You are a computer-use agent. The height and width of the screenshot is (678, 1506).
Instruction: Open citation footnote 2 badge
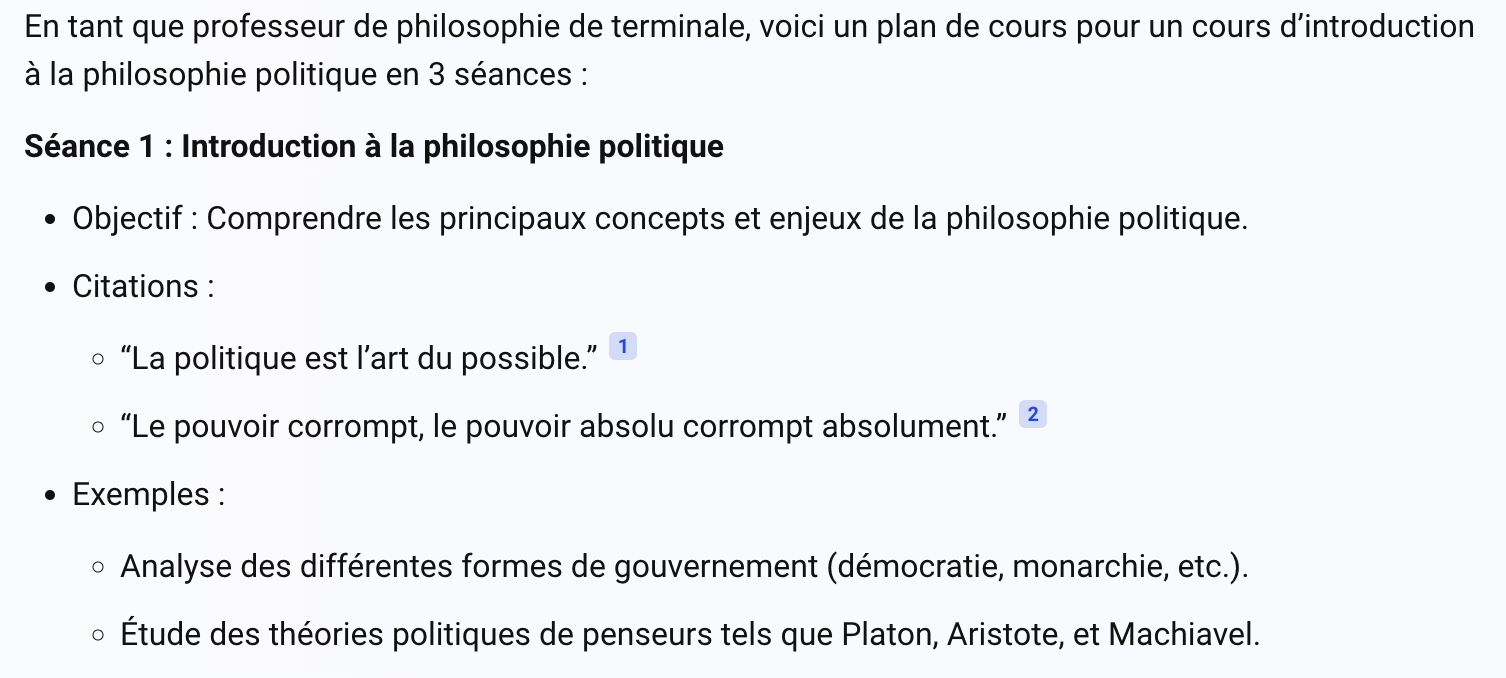click(x=1032, y=415)
